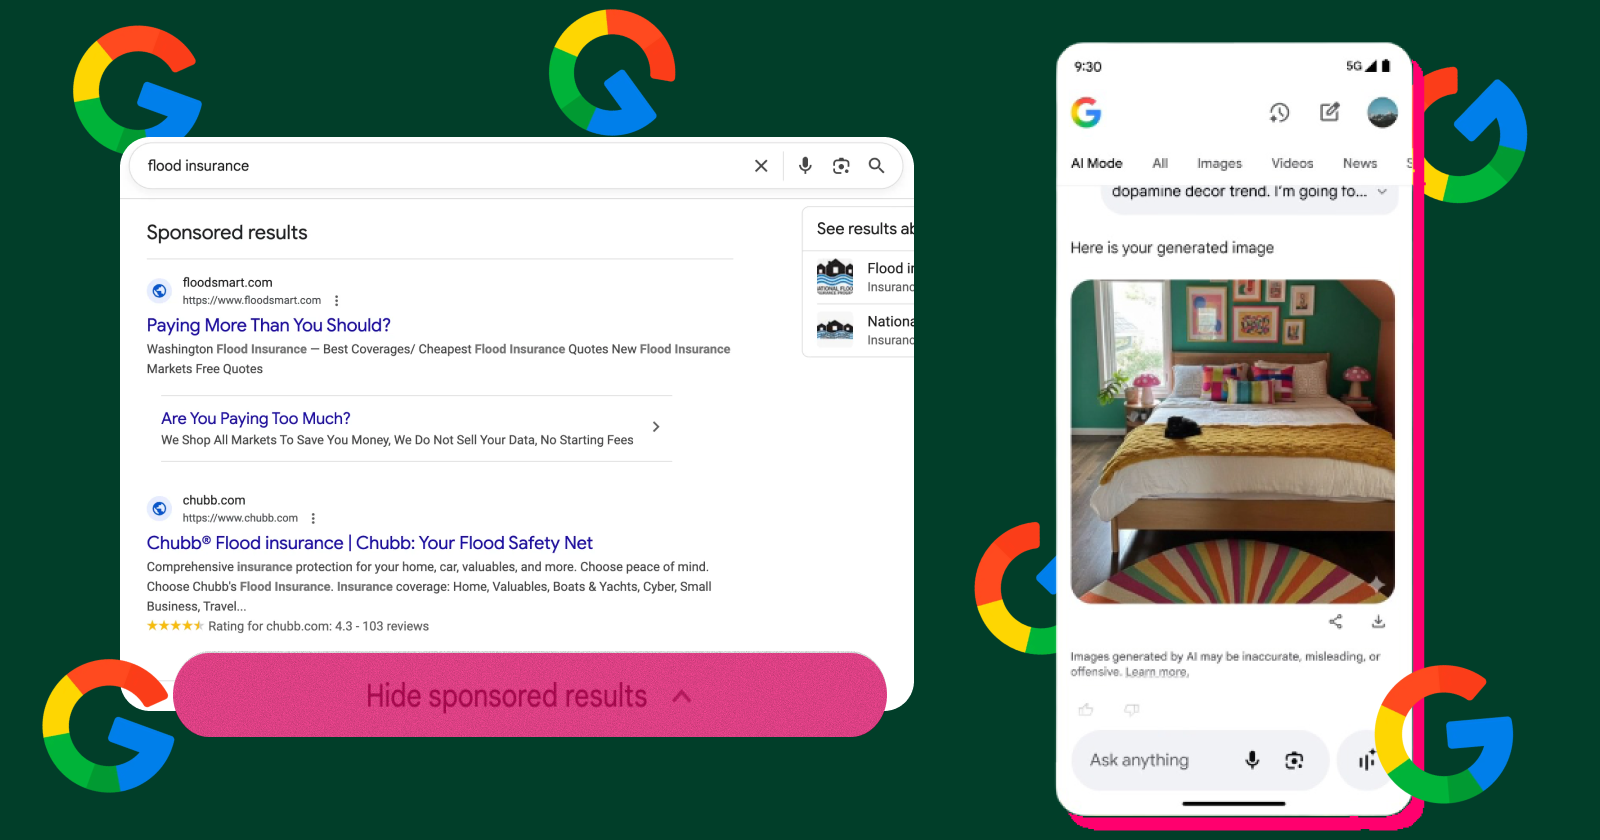Share the generated bedroom image

pyautogui.click(x=1335, y=622)
